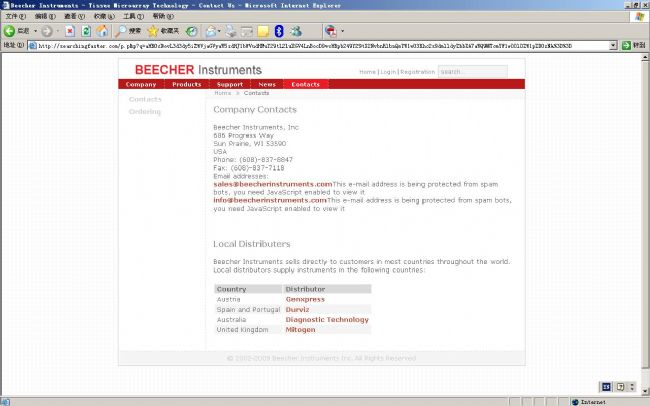Switch to the Support navigation tab

point(230,84)
